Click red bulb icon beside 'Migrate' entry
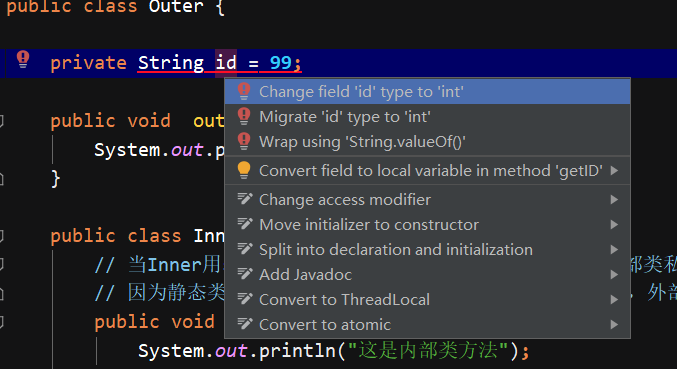 coord(244,117)
